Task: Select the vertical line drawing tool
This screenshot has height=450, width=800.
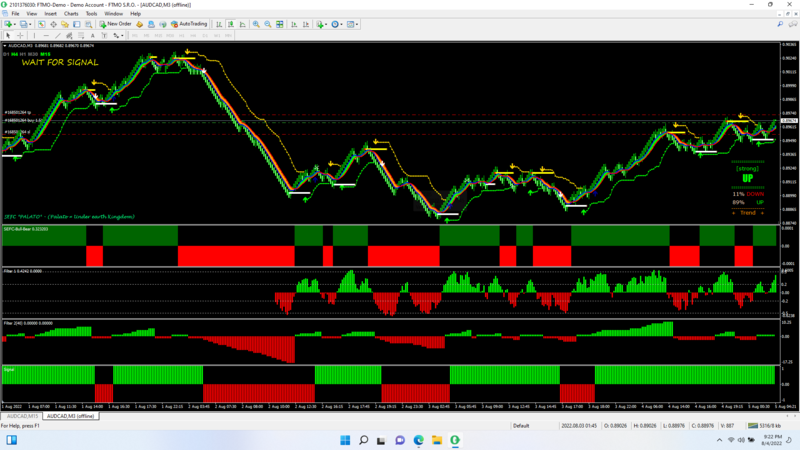Action: coord(34,35)
